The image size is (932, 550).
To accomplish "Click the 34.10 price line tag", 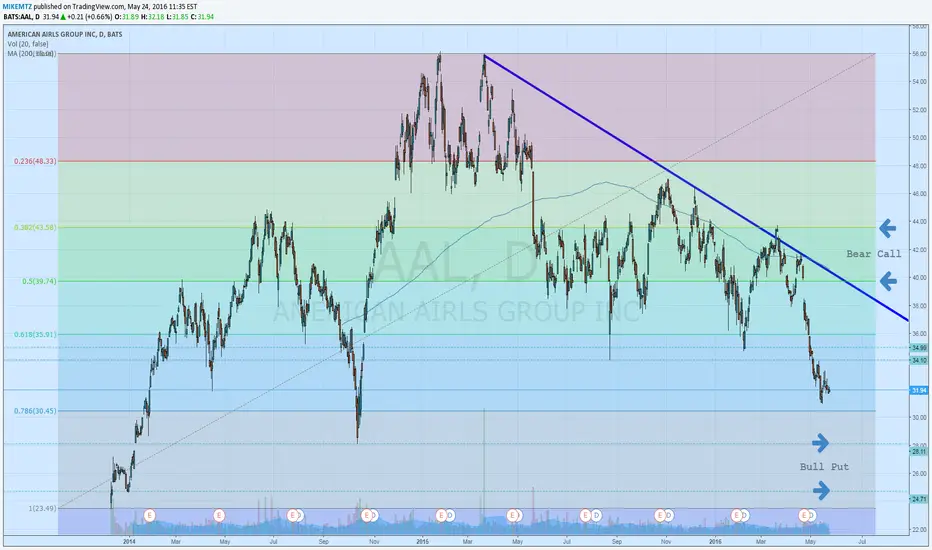I will (x=919, y=360).
